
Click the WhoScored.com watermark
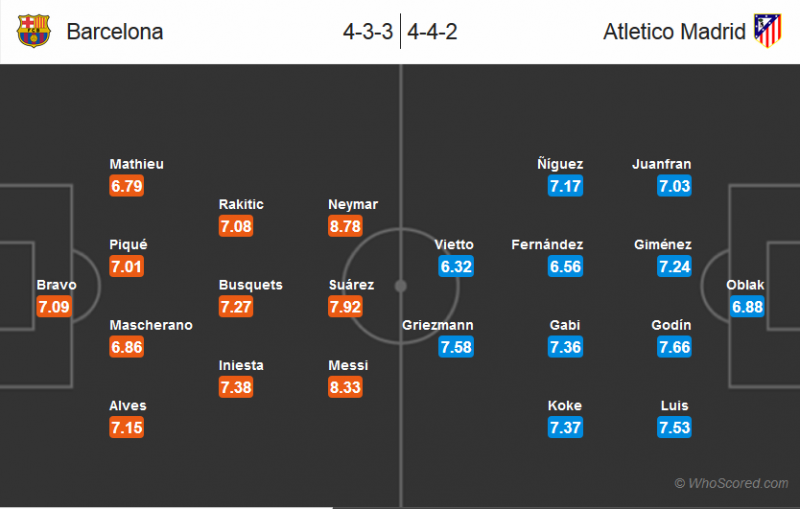pos(731,484)
